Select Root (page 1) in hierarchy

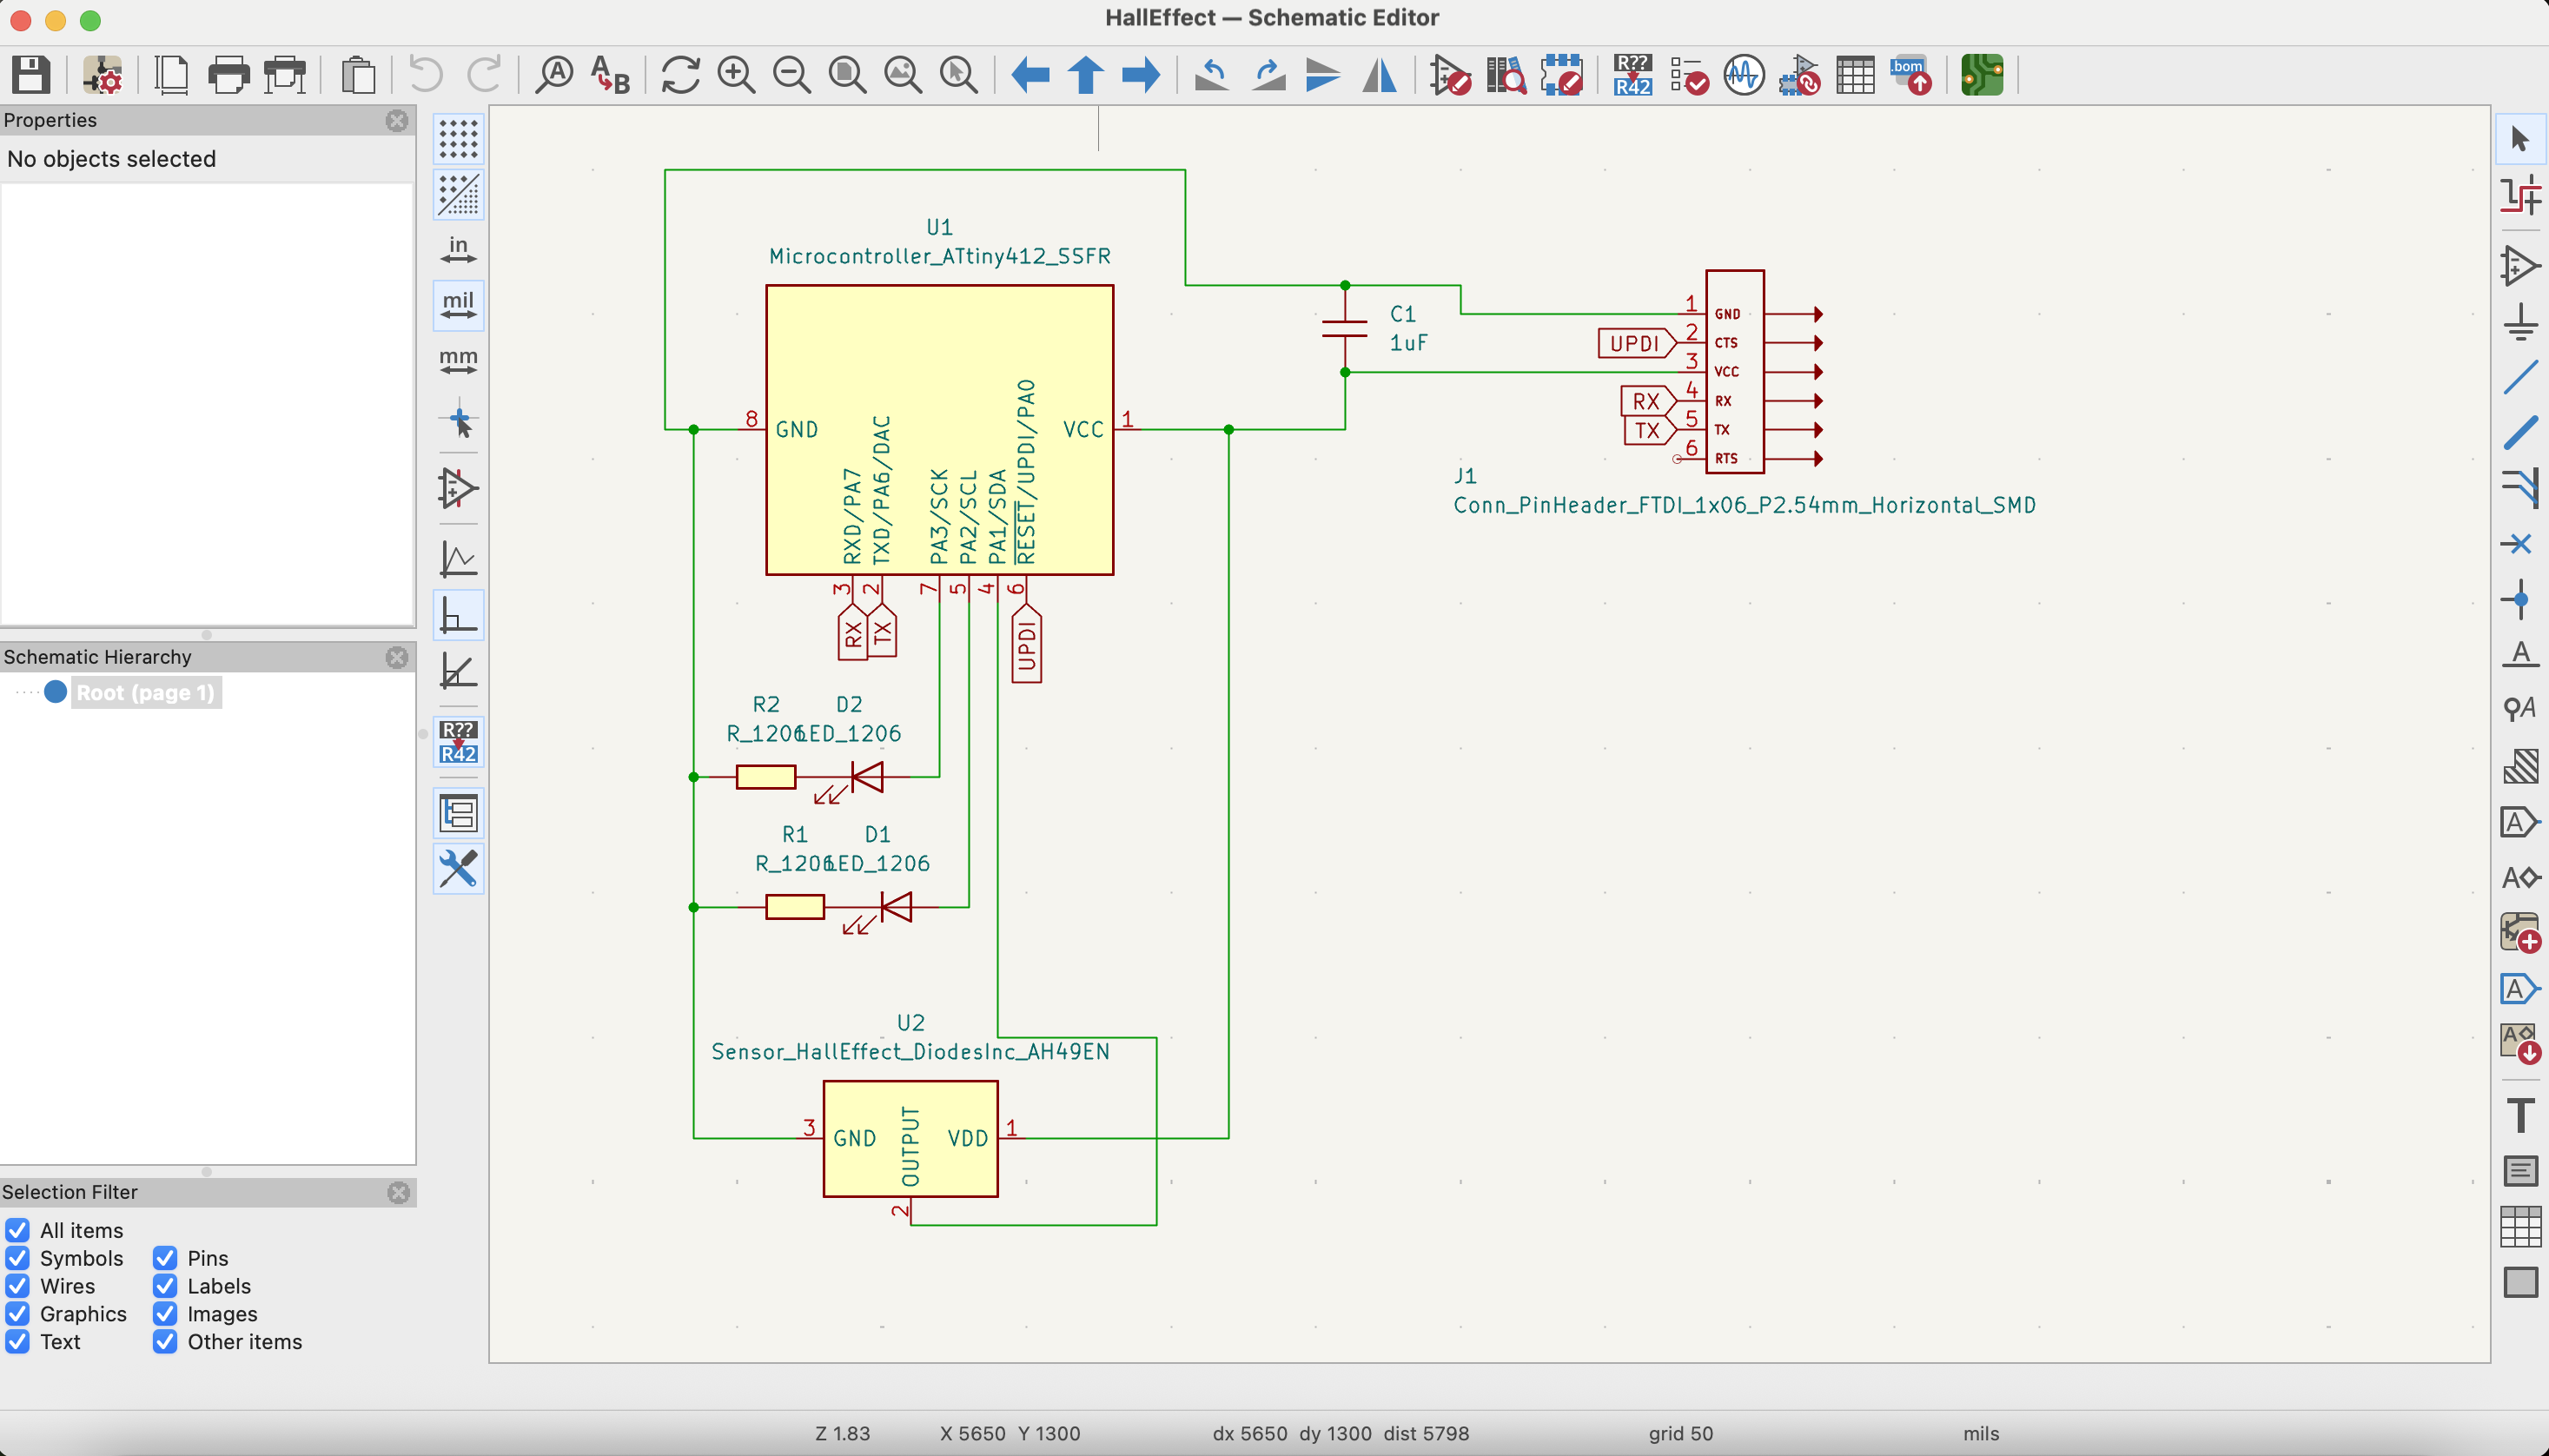point(145,692)
